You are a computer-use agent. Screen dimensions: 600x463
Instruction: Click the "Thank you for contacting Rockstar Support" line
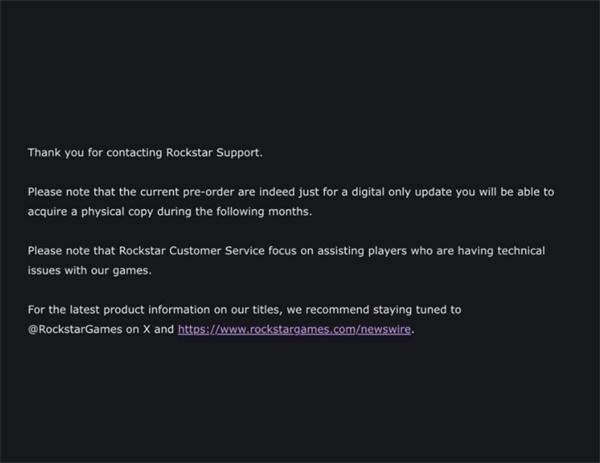pos(145,153)
